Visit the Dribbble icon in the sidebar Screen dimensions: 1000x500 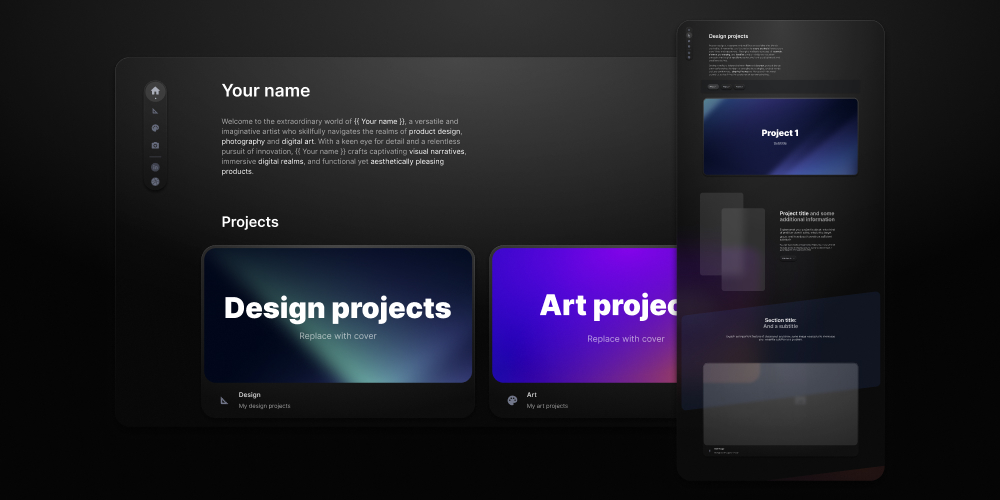[x=155, y=182]
